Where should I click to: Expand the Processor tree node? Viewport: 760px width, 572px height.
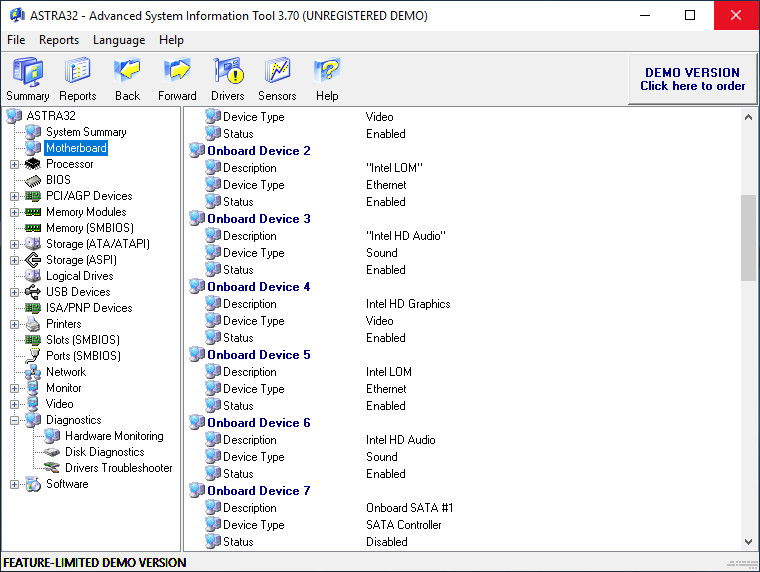[x=15, y=164]
